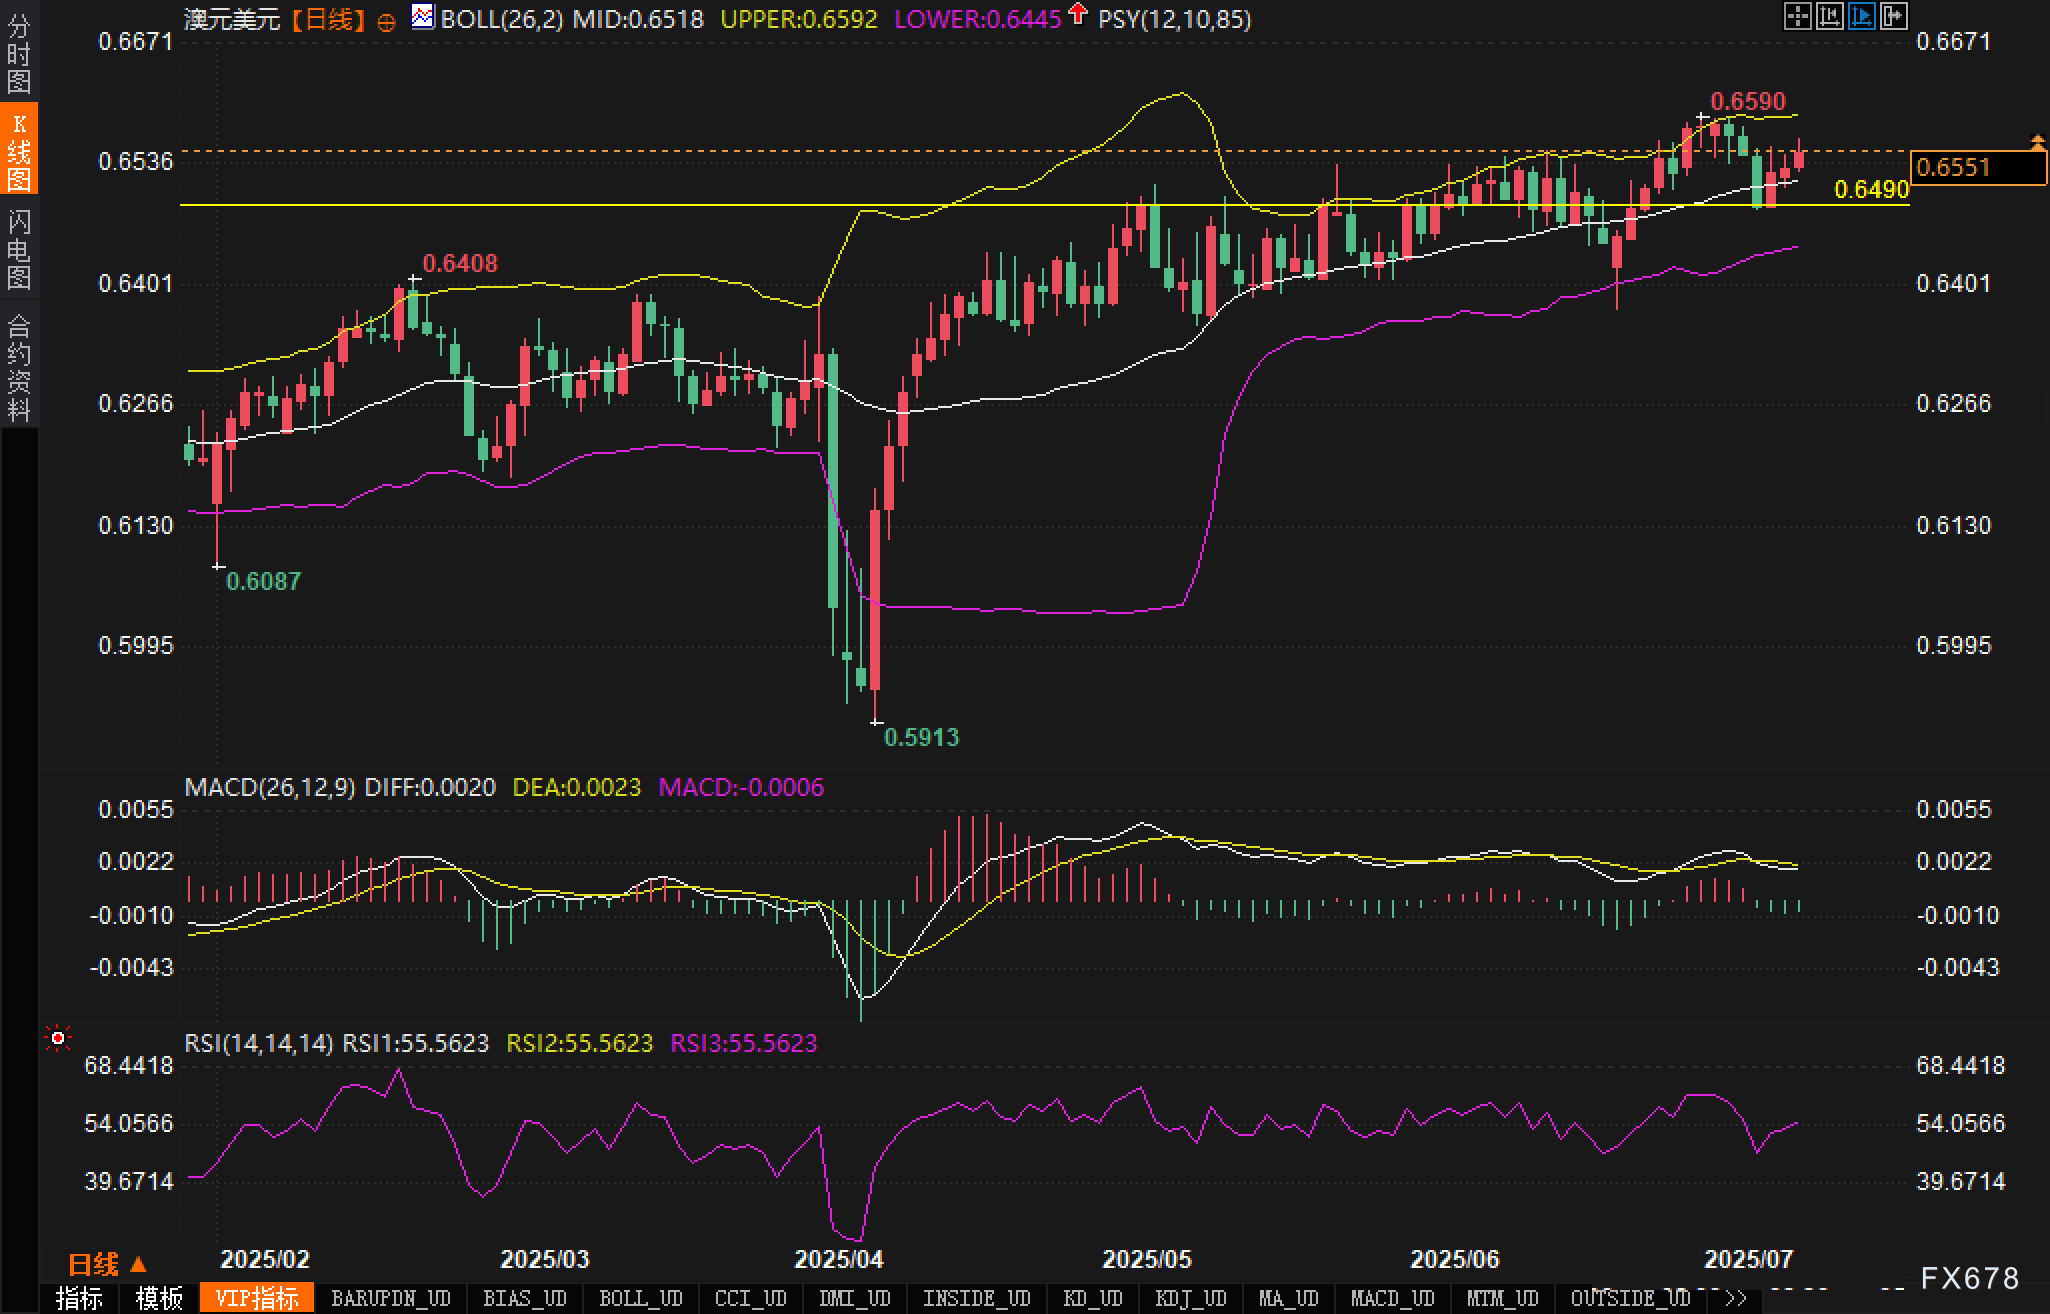Screen dimensions: 2050x1314
Task: Select the K线图 sidebar tab
Action: click(19, 151)
